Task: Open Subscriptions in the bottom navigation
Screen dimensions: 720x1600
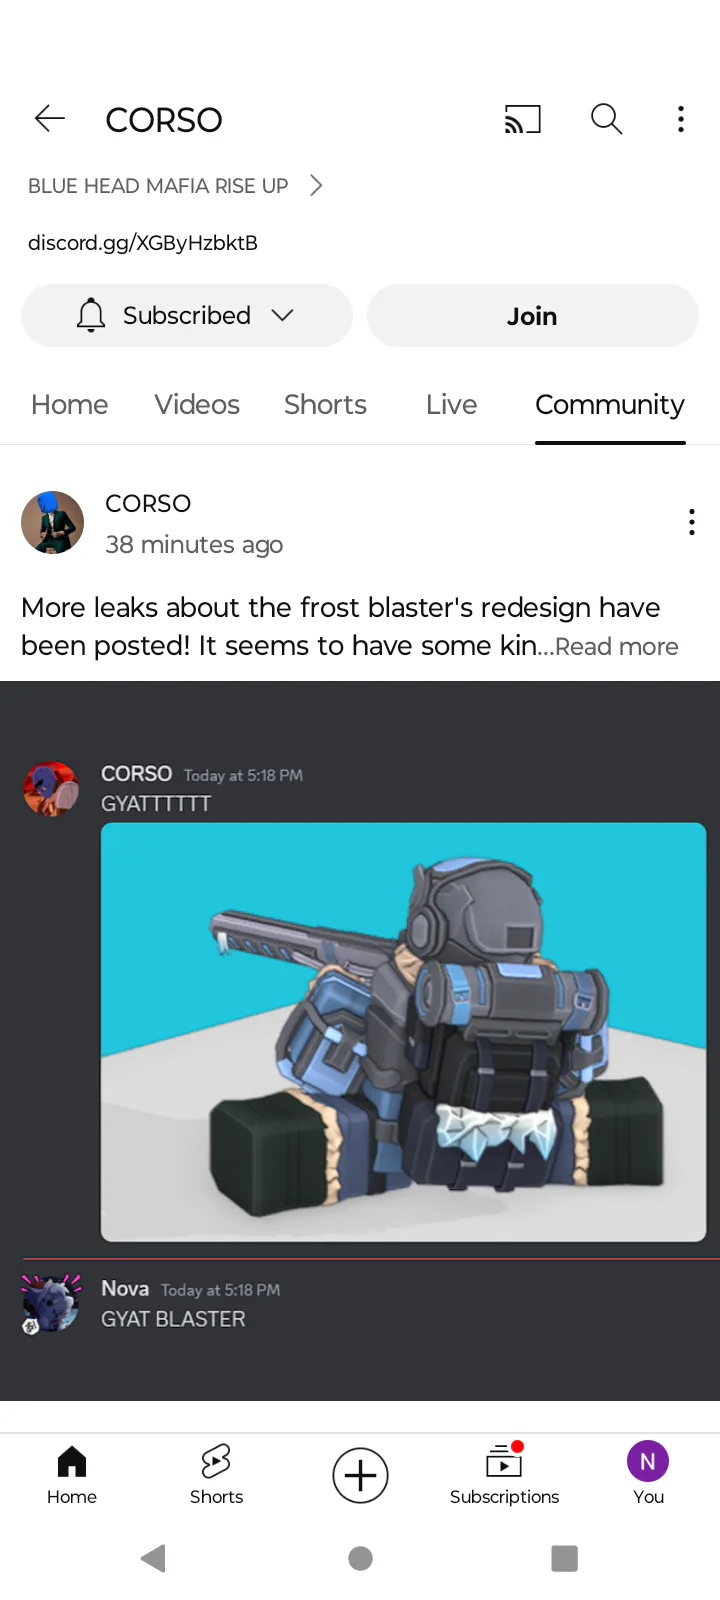Action: (x=504, y=1475)
